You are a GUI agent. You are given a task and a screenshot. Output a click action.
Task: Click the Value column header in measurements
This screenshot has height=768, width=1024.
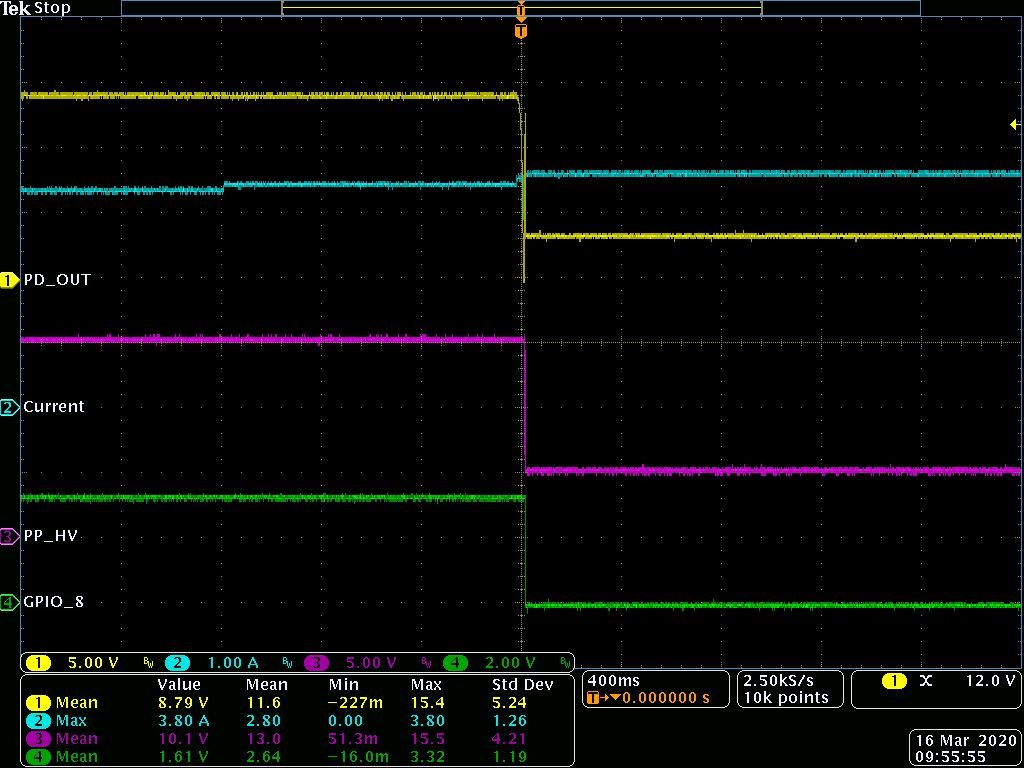coord(179,684)
